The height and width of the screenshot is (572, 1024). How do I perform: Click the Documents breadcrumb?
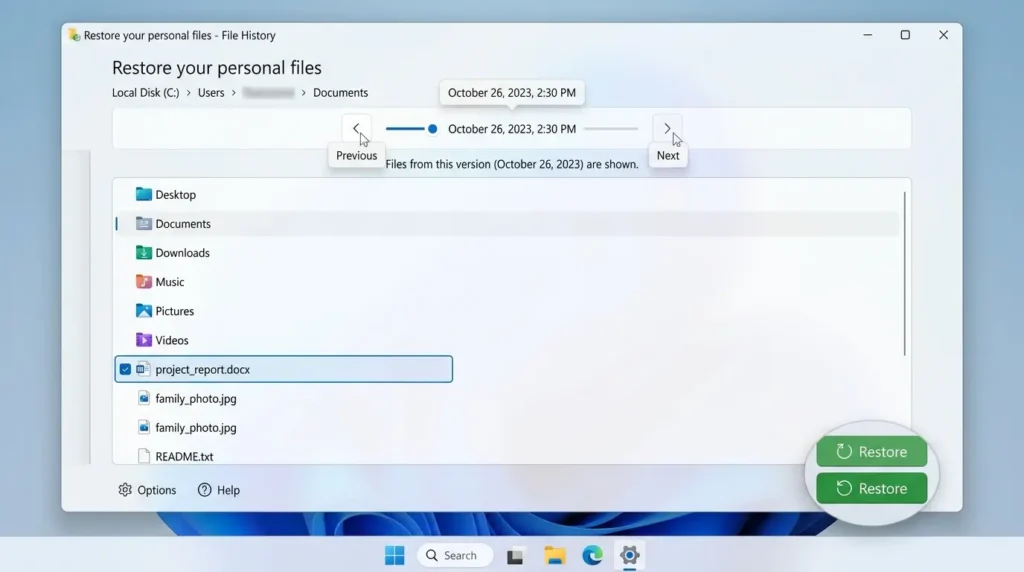340,93
